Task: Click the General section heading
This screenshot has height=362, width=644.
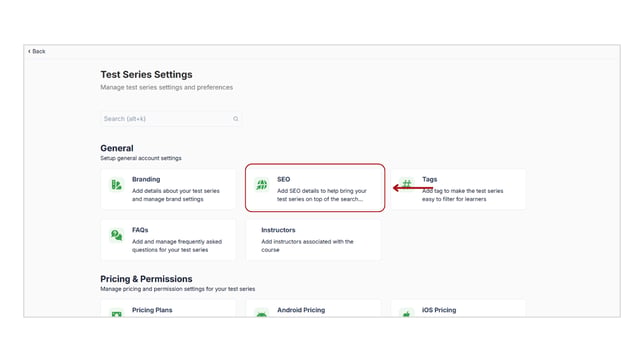Action: [117, 148]
